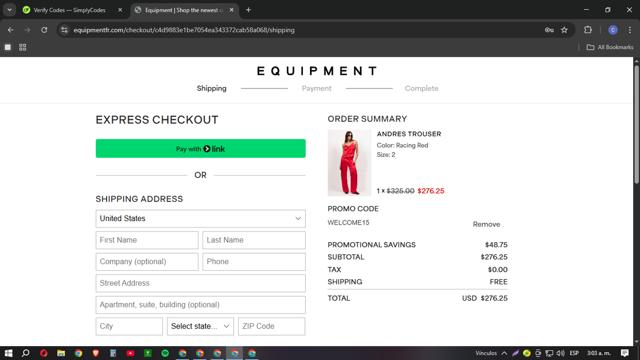The image size is (640, 360).
Task: Open the Chrome extensions puzzle icon
Action: tap(588, 30)
